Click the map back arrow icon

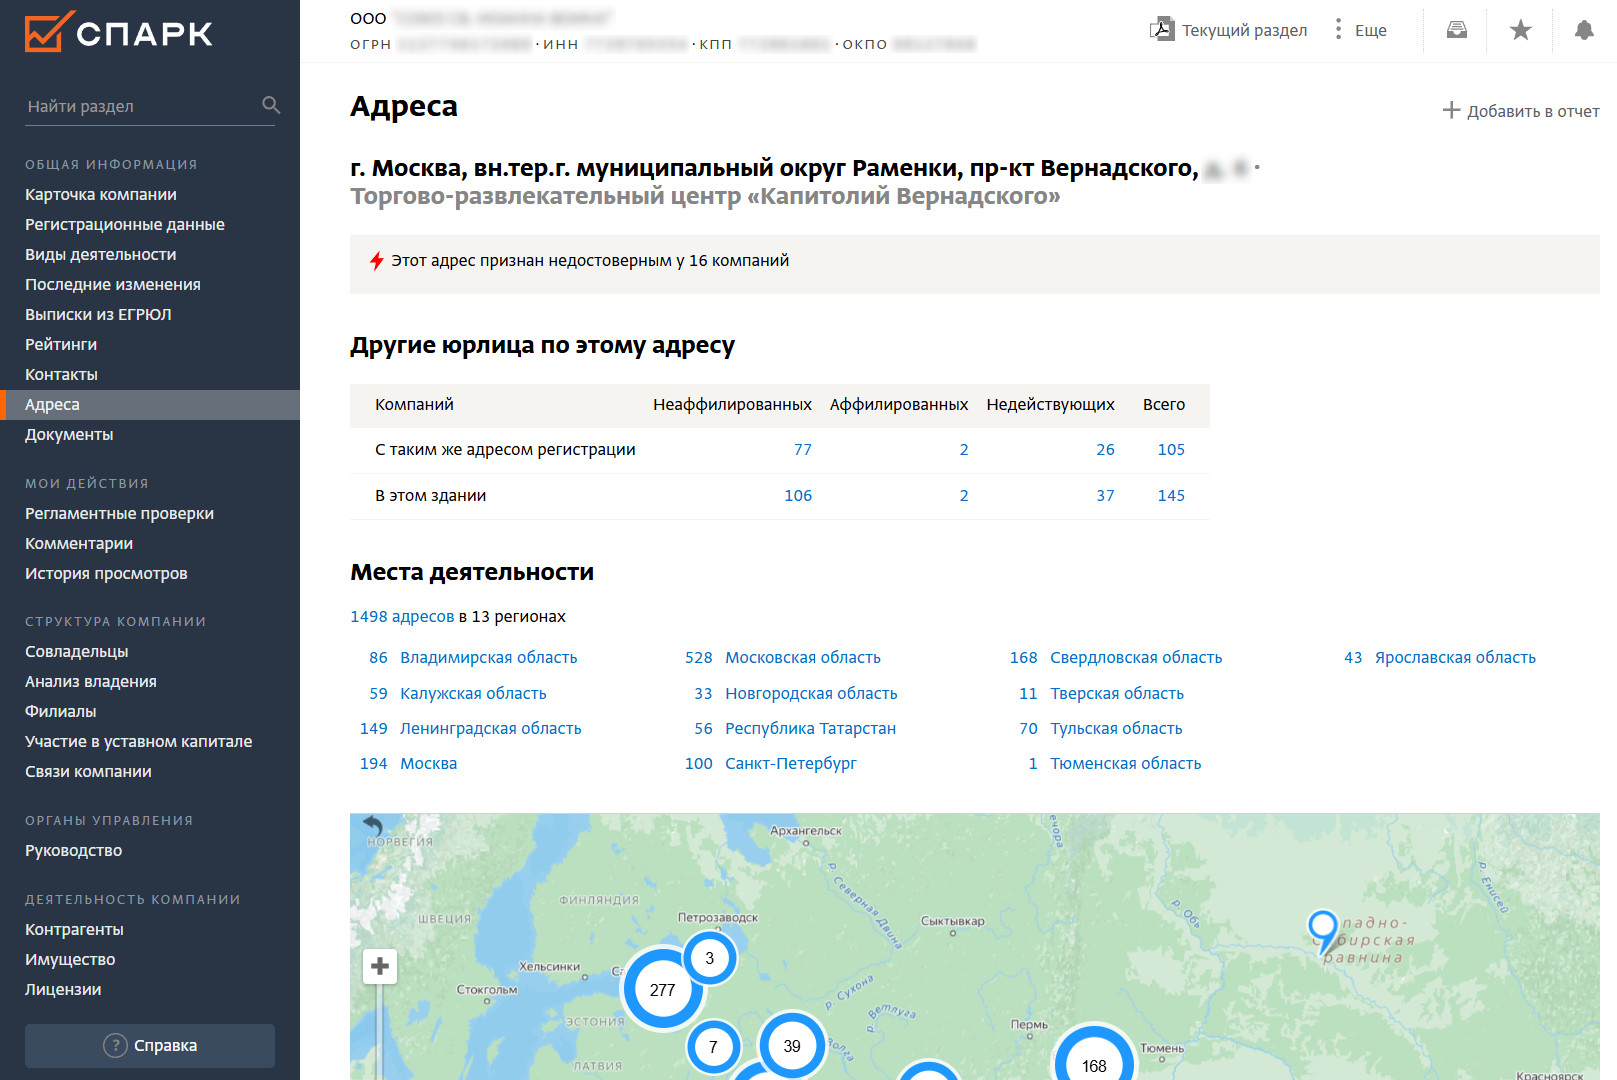pos(373,826)
